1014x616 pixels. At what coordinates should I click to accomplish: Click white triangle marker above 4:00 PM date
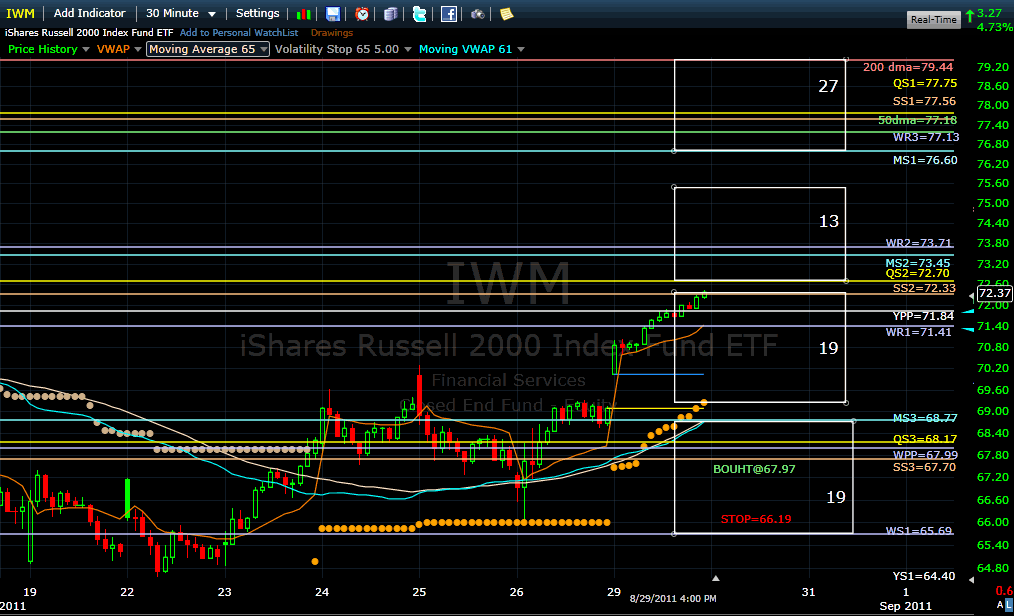click(x=715, y=578)
